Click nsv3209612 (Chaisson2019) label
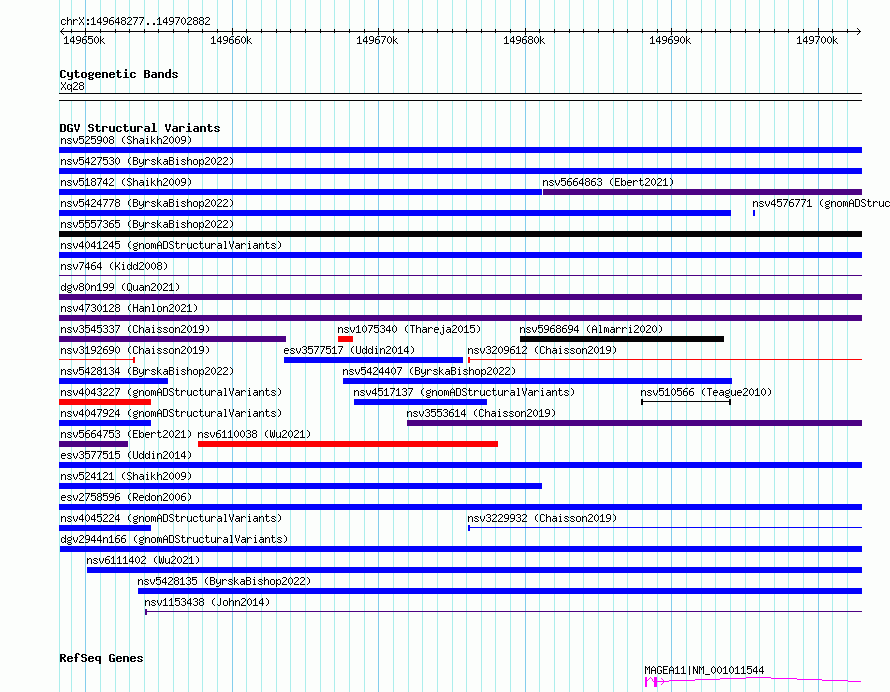890x692 pixels. coord(542,350)
